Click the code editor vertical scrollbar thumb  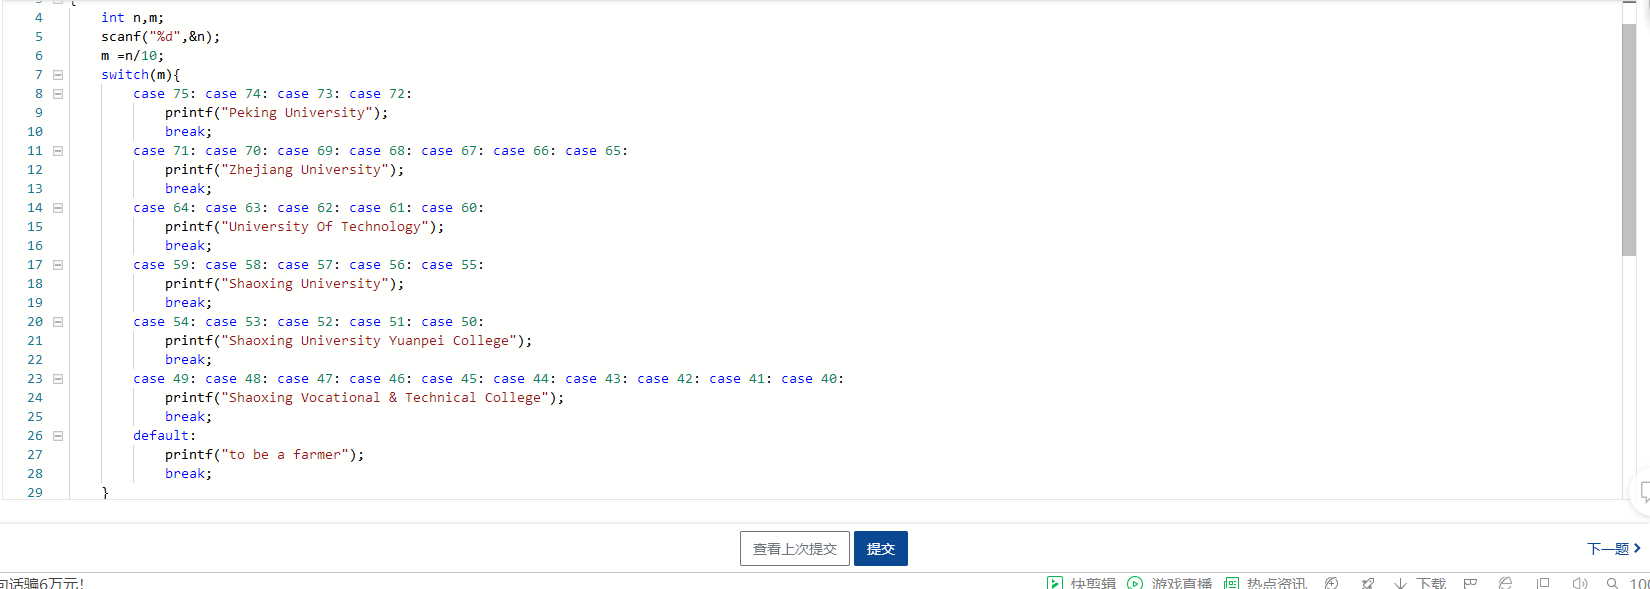(1629, 140)
